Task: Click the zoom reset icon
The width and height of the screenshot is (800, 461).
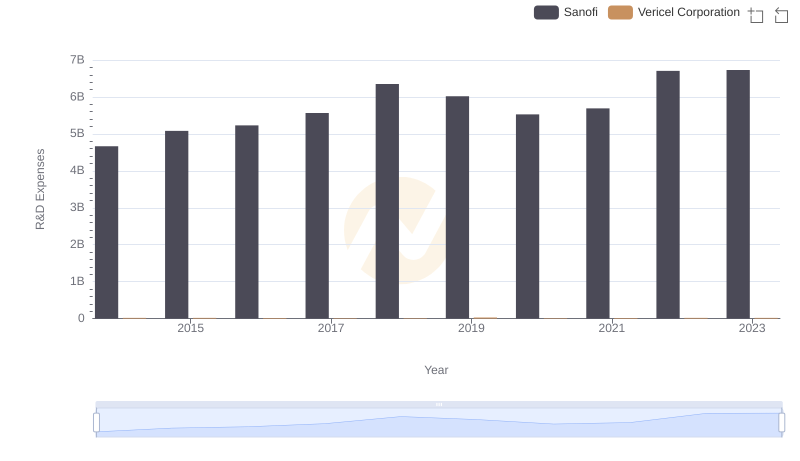Action: (781, 15)
